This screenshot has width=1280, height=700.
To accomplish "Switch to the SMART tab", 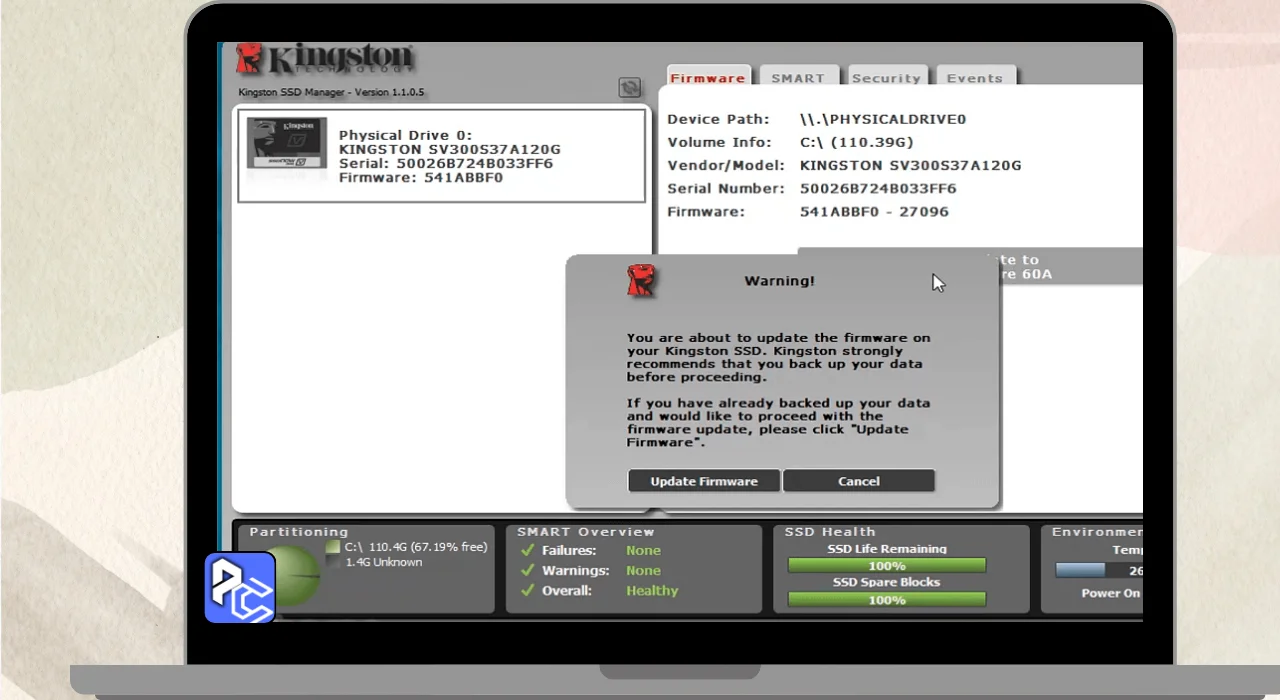I will (797, 77).
